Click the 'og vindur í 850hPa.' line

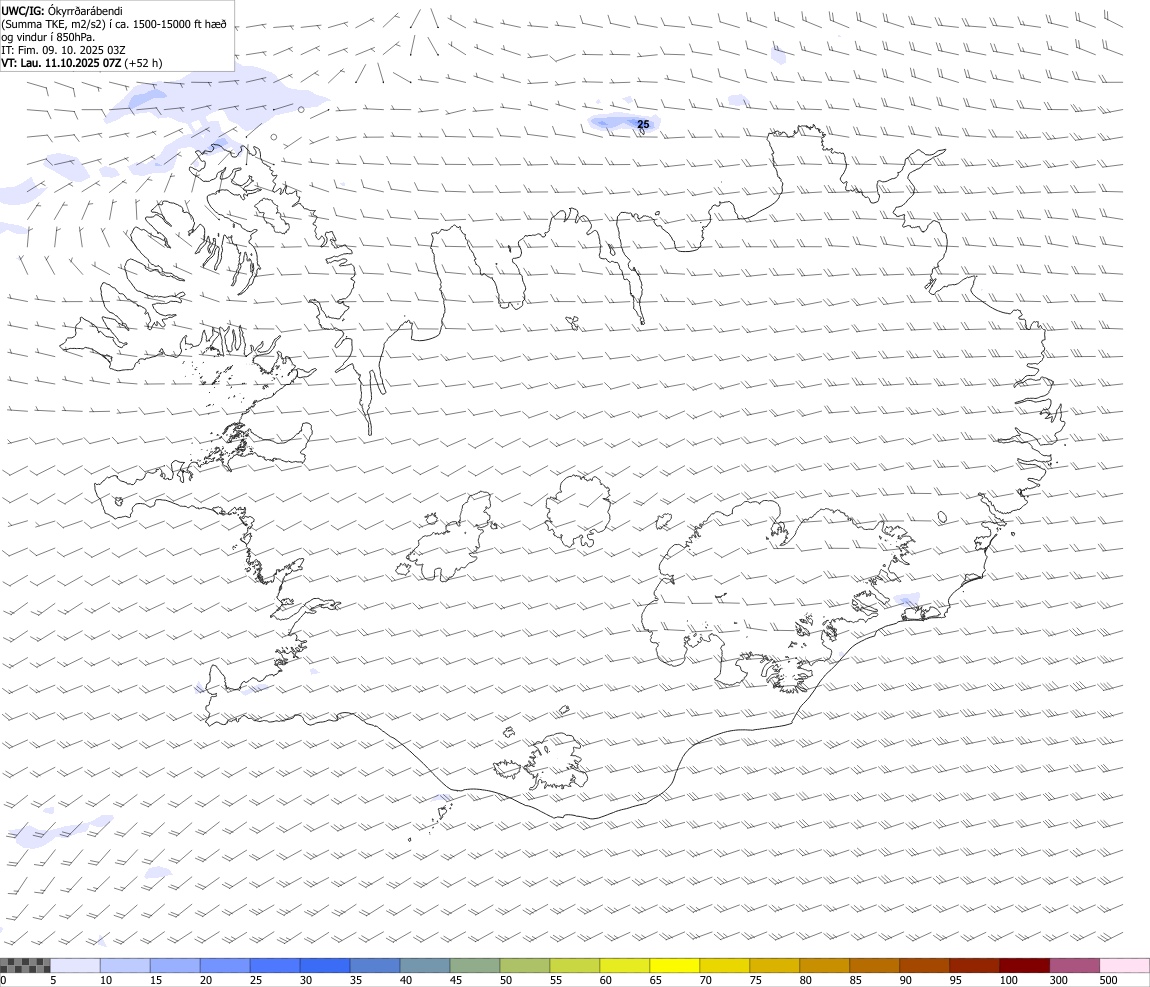coord(48,37)
